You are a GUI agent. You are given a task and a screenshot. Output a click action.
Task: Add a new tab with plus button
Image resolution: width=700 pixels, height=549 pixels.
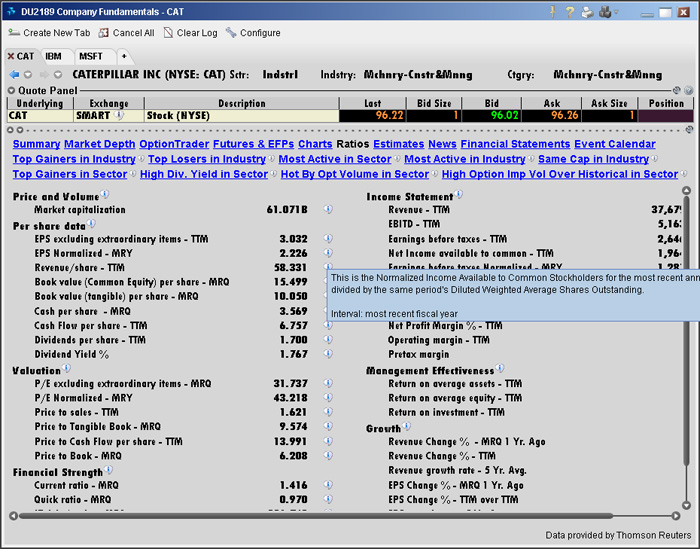[x=124, y=56]
